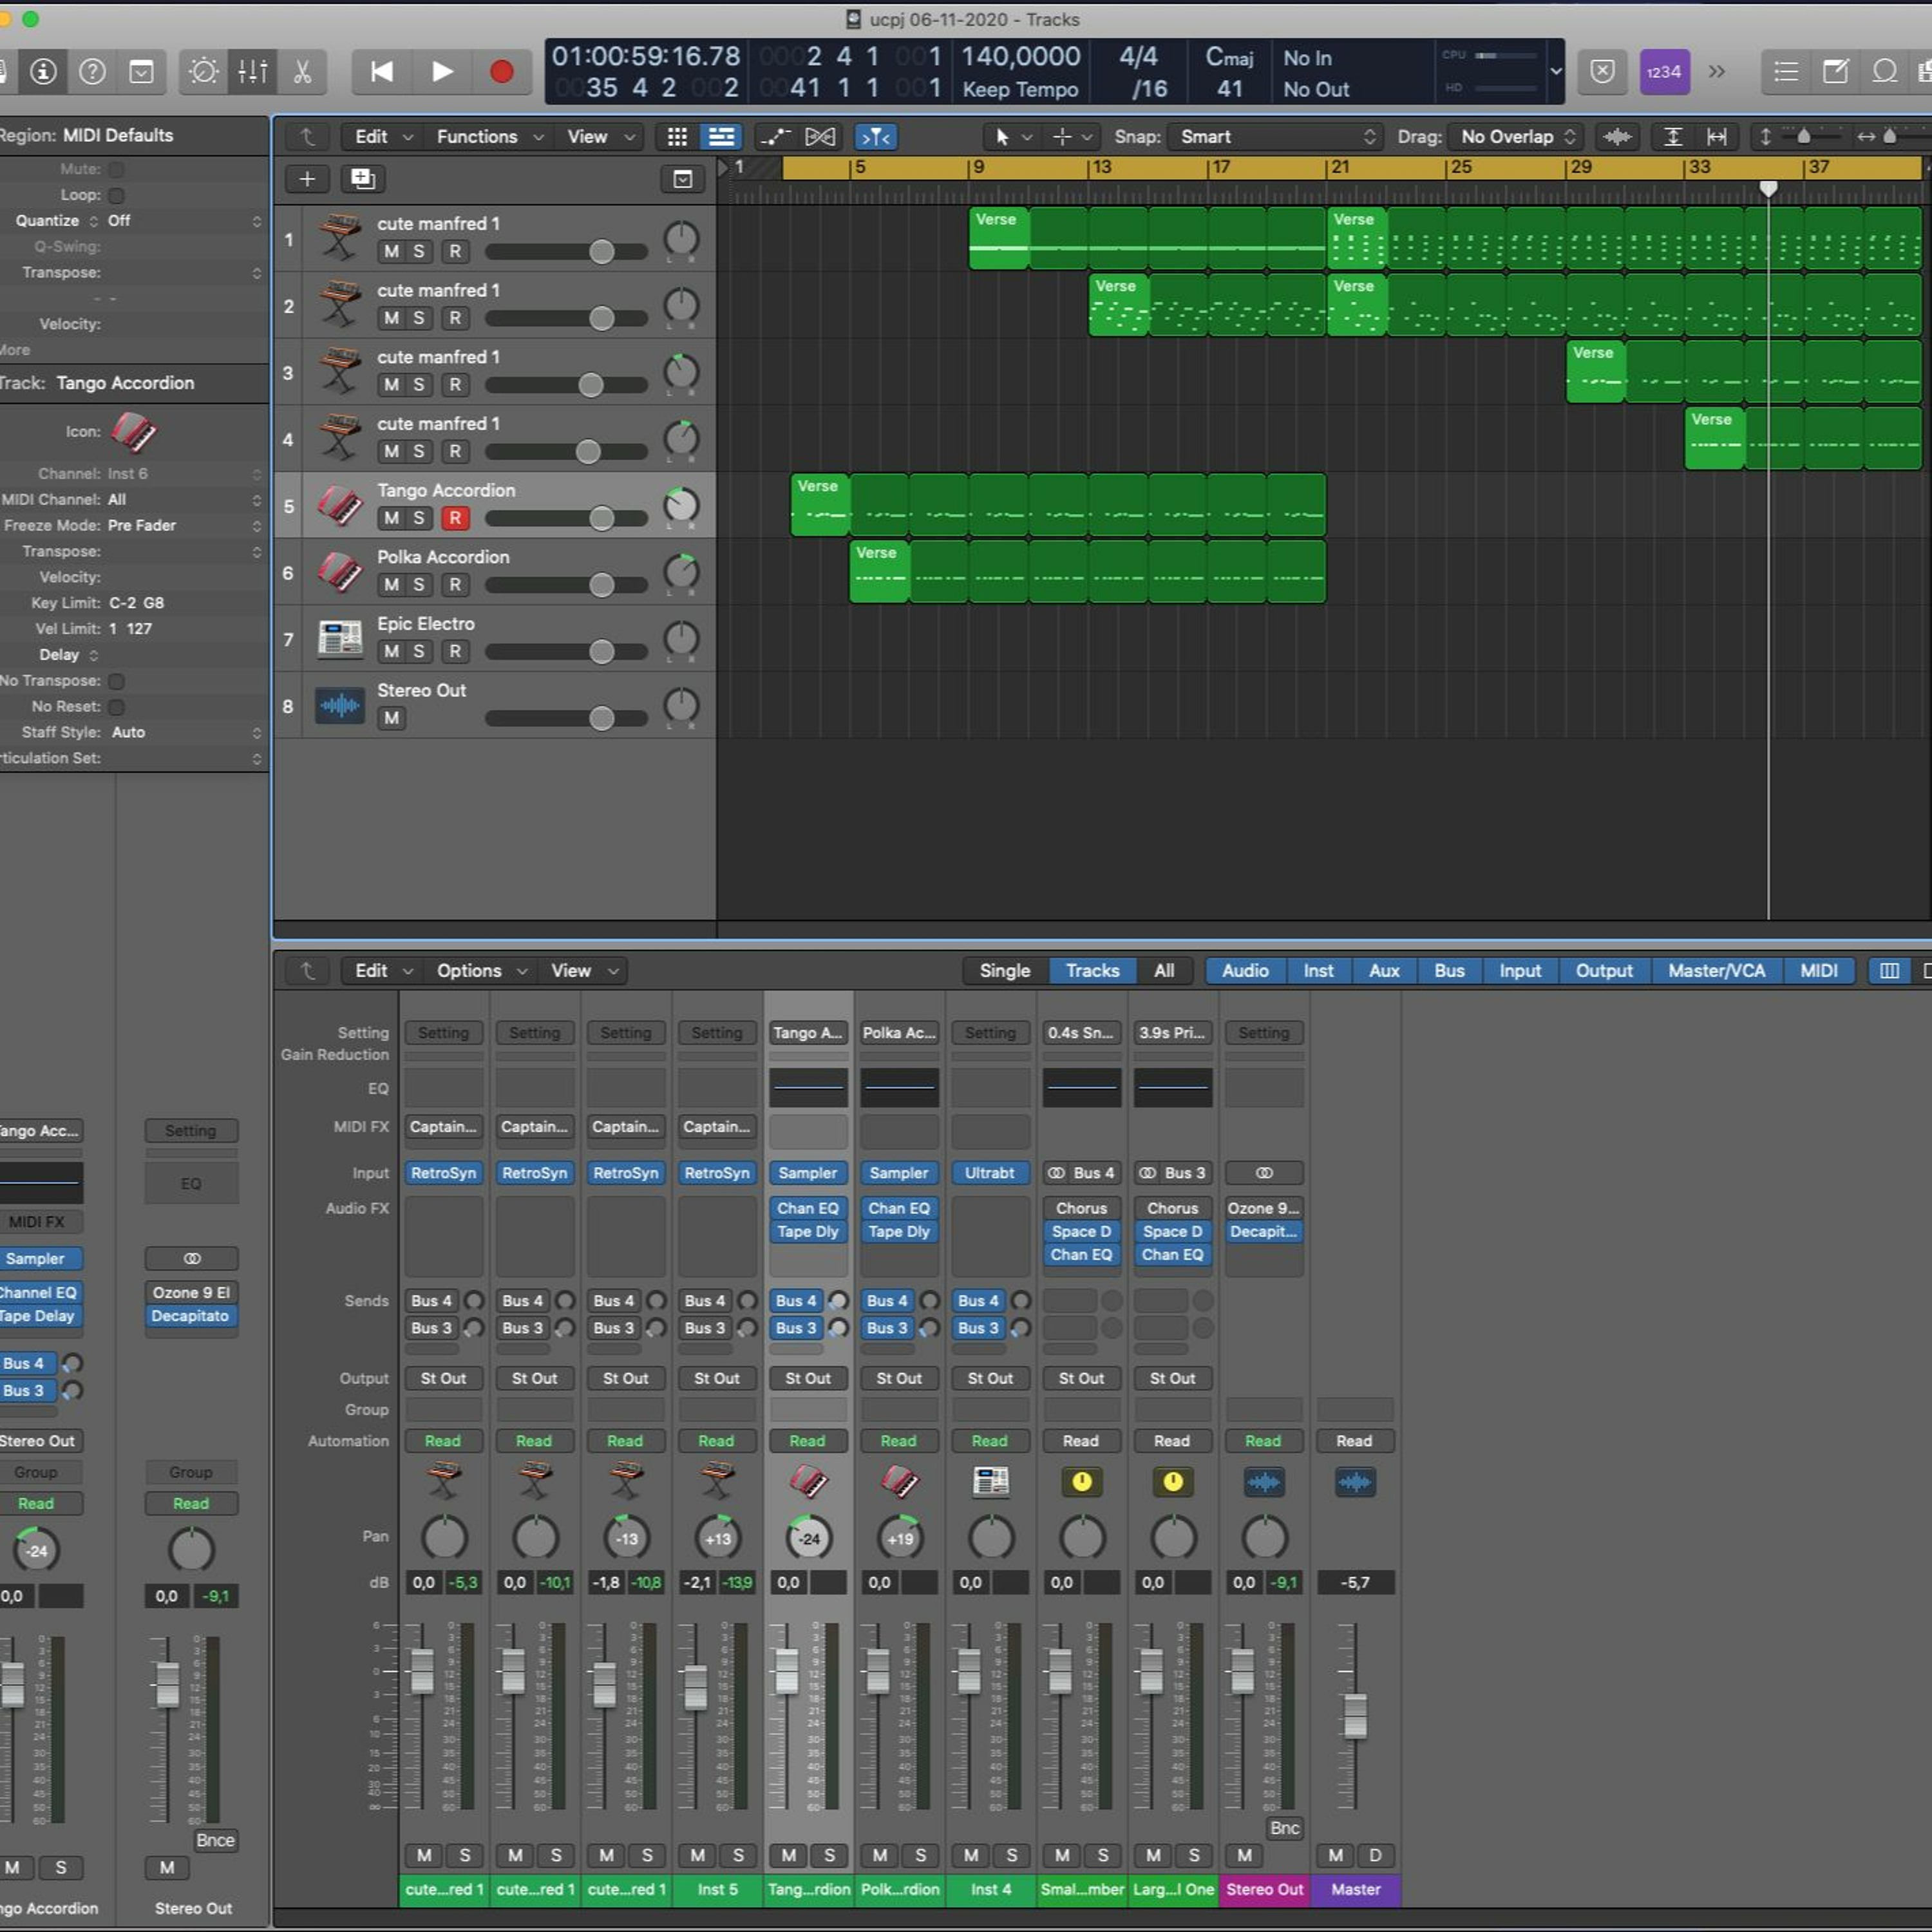Enable the Loop checkbox in Region inspector

[116, 195]
